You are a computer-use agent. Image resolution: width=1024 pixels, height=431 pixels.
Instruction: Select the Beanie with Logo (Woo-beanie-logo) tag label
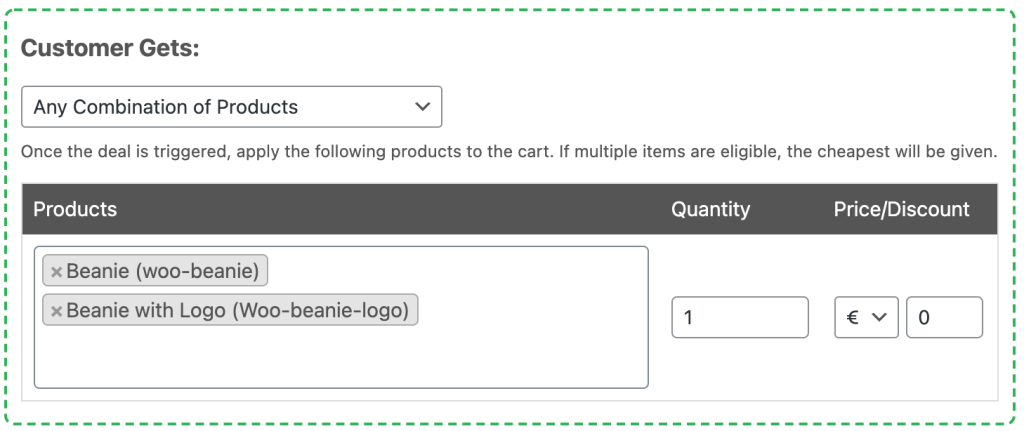(238, 311)
